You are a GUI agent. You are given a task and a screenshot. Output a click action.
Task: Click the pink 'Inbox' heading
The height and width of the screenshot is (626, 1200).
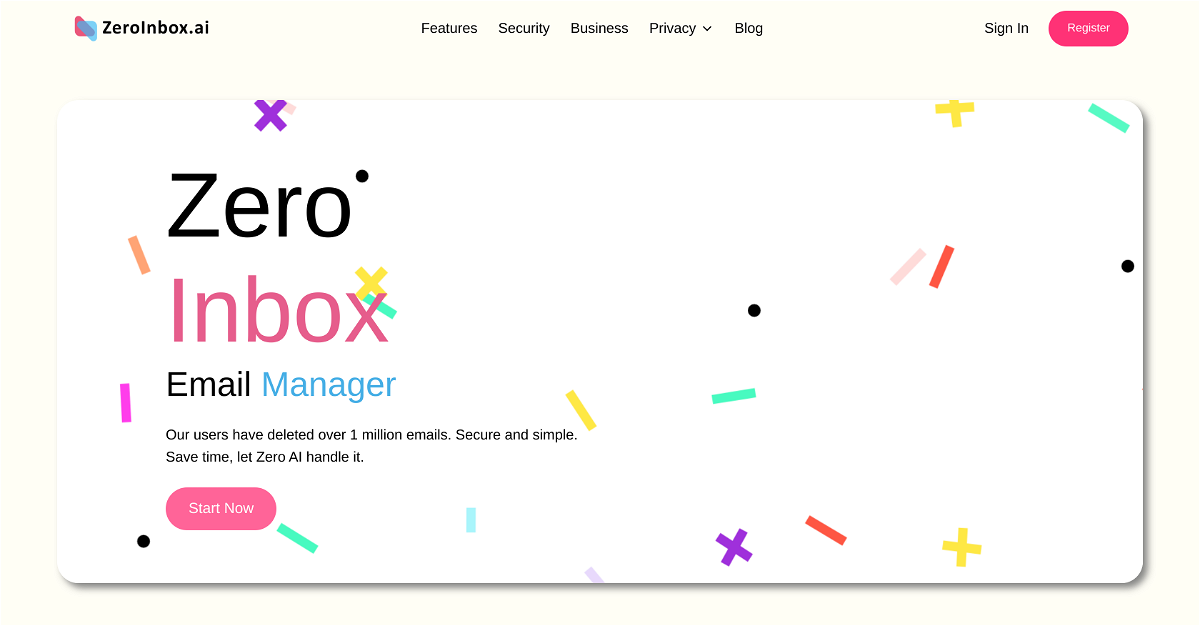(277, 310)
